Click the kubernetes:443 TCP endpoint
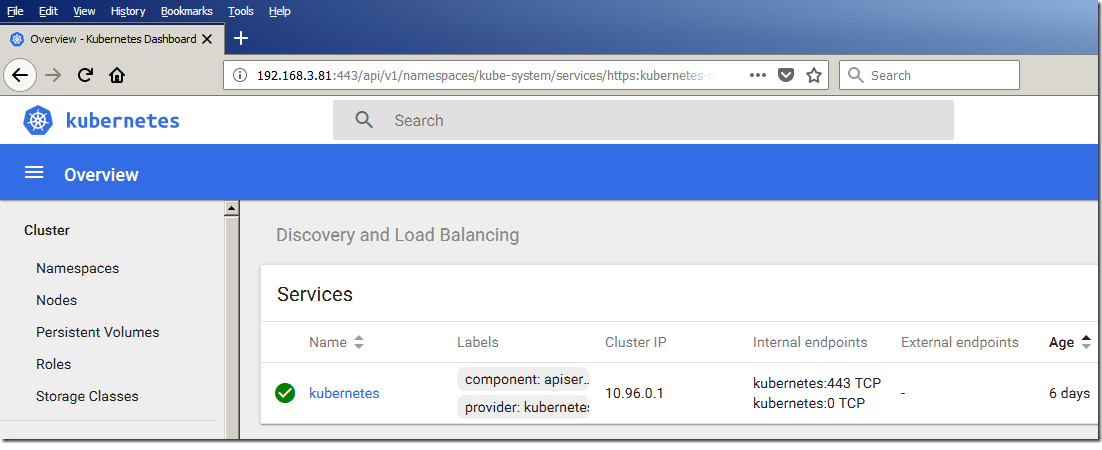The height and width of the screenshot is (450, 1102). 817,383
